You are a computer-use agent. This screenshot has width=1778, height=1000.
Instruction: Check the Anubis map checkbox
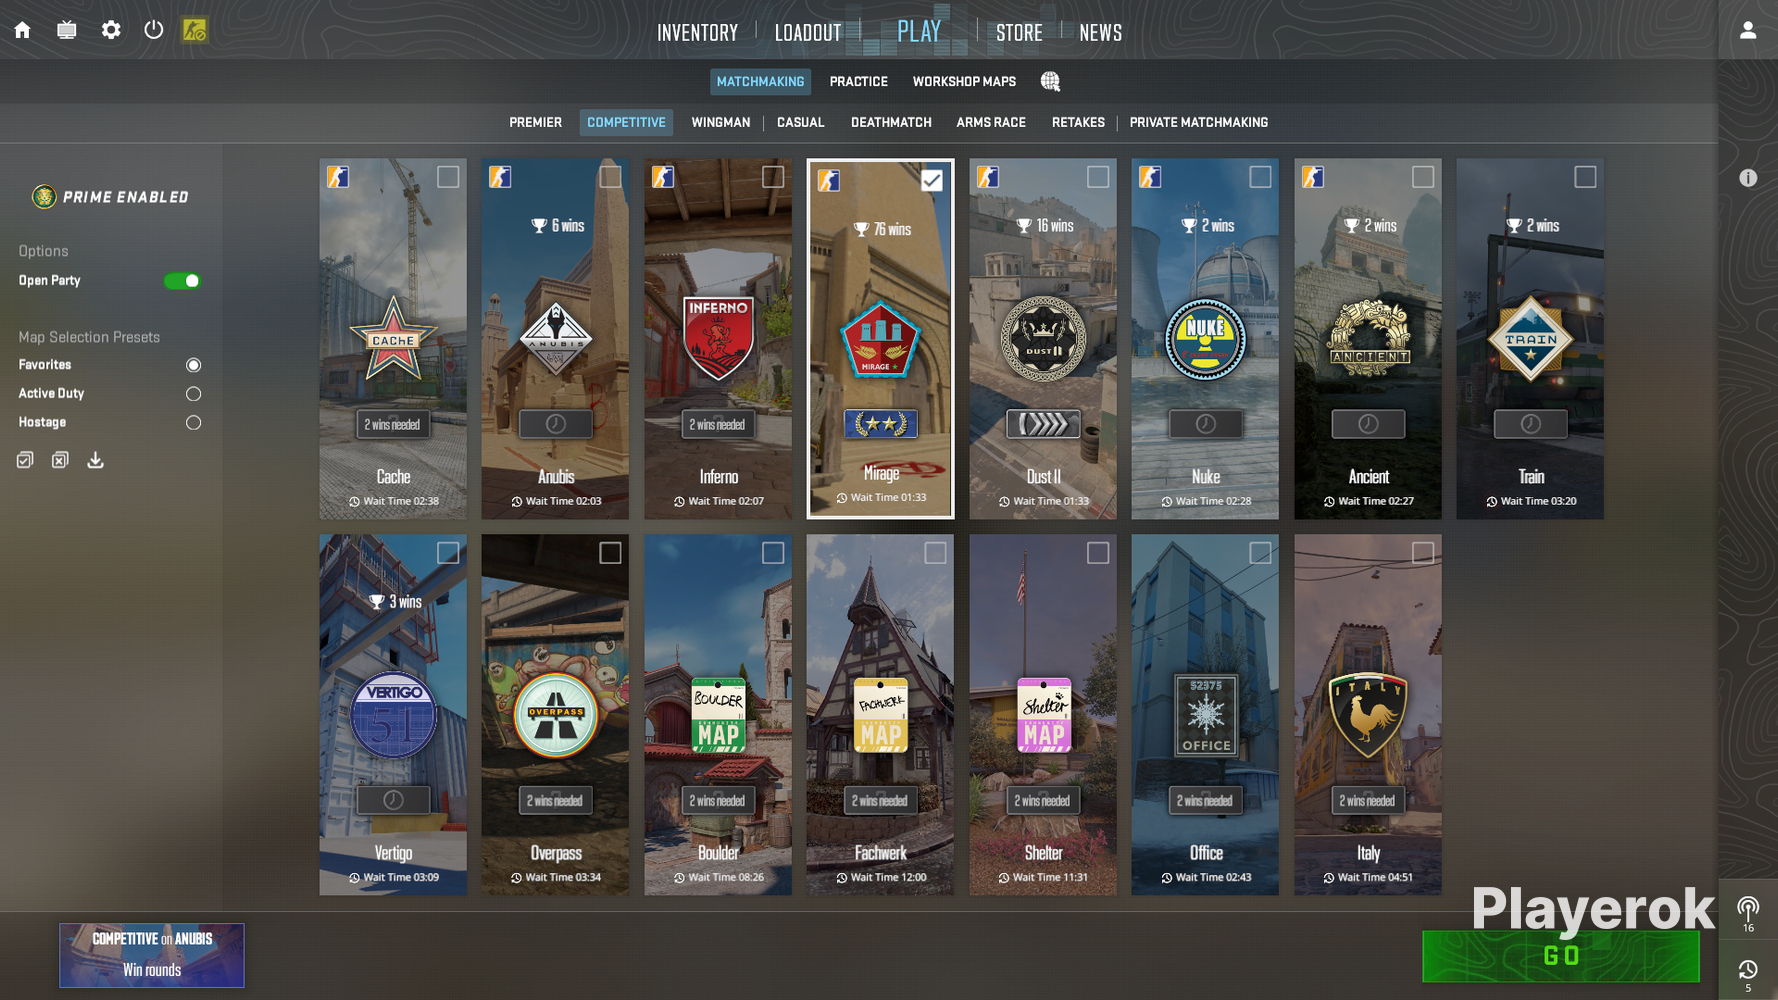click(610, 177)
